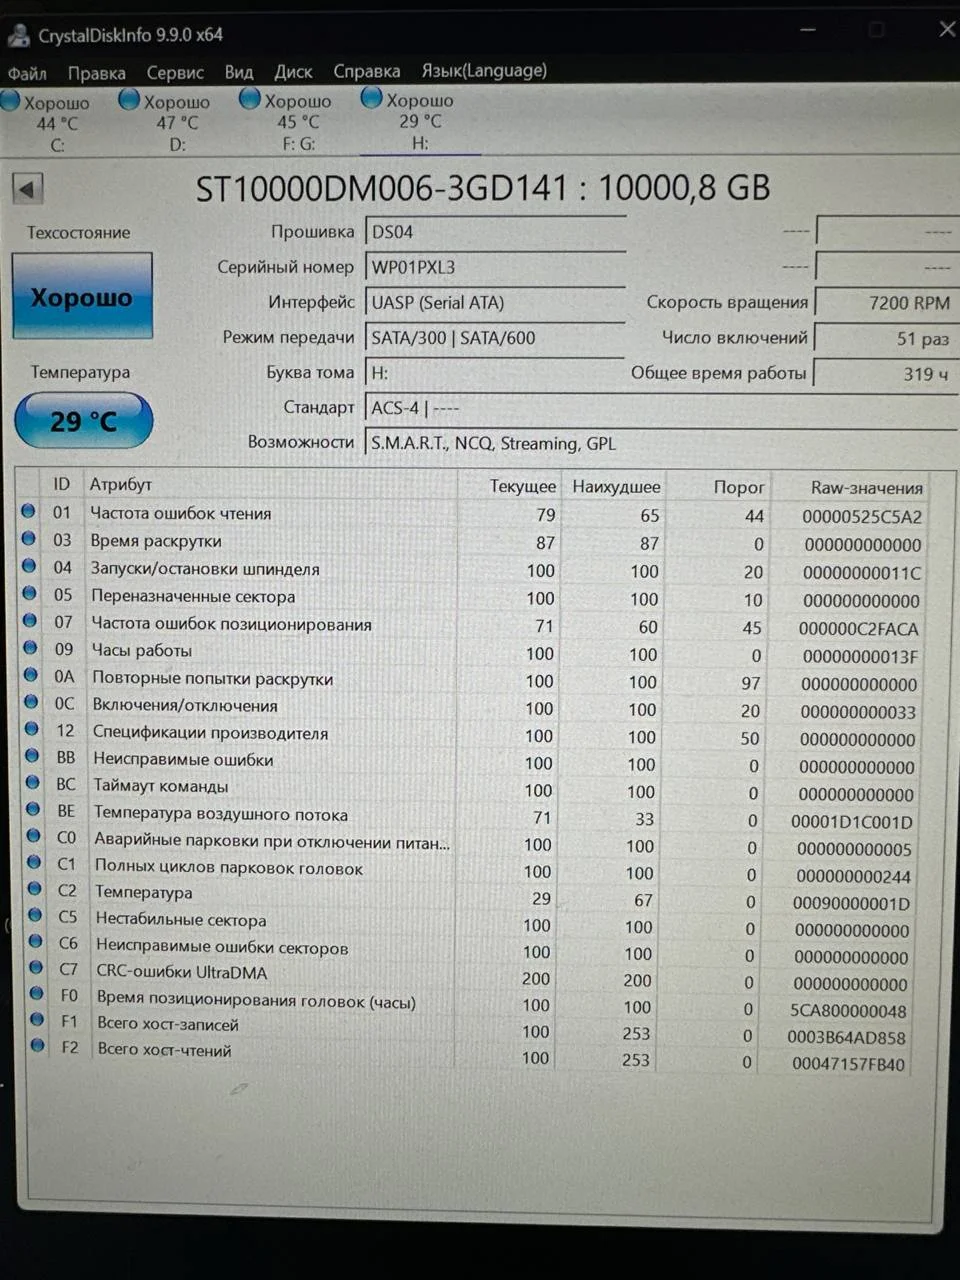Click the serial number field WP01PXL3
Viewport: 960px width, 1280px height.
[x=496, y=268]
